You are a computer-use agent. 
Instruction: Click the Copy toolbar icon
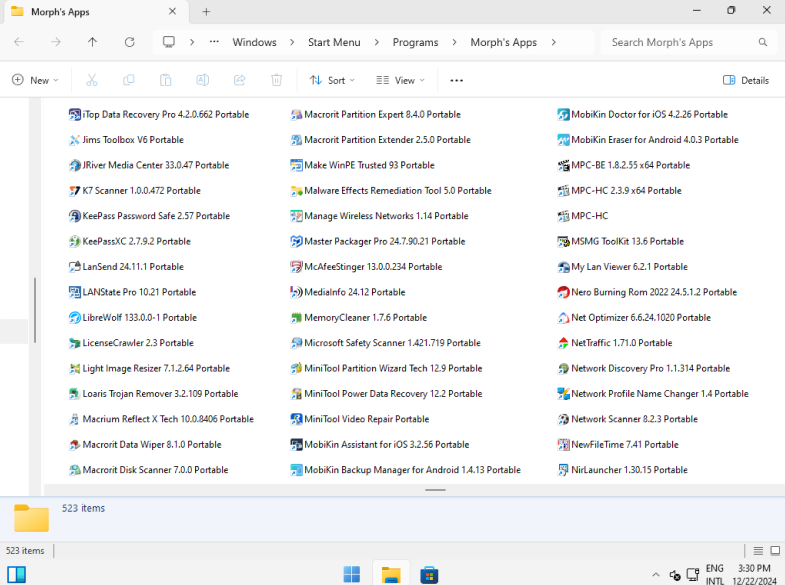tap(129, 80)
